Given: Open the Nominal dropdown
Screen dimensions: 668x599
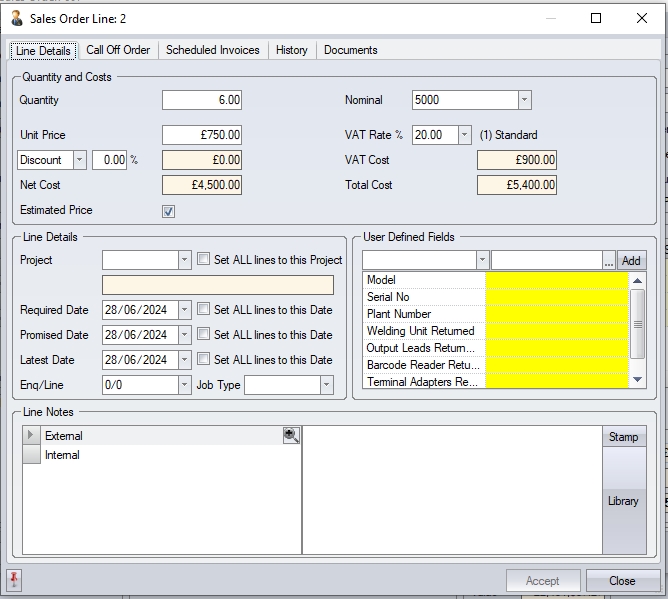Looking at the screenshot, I should (524, 100).
